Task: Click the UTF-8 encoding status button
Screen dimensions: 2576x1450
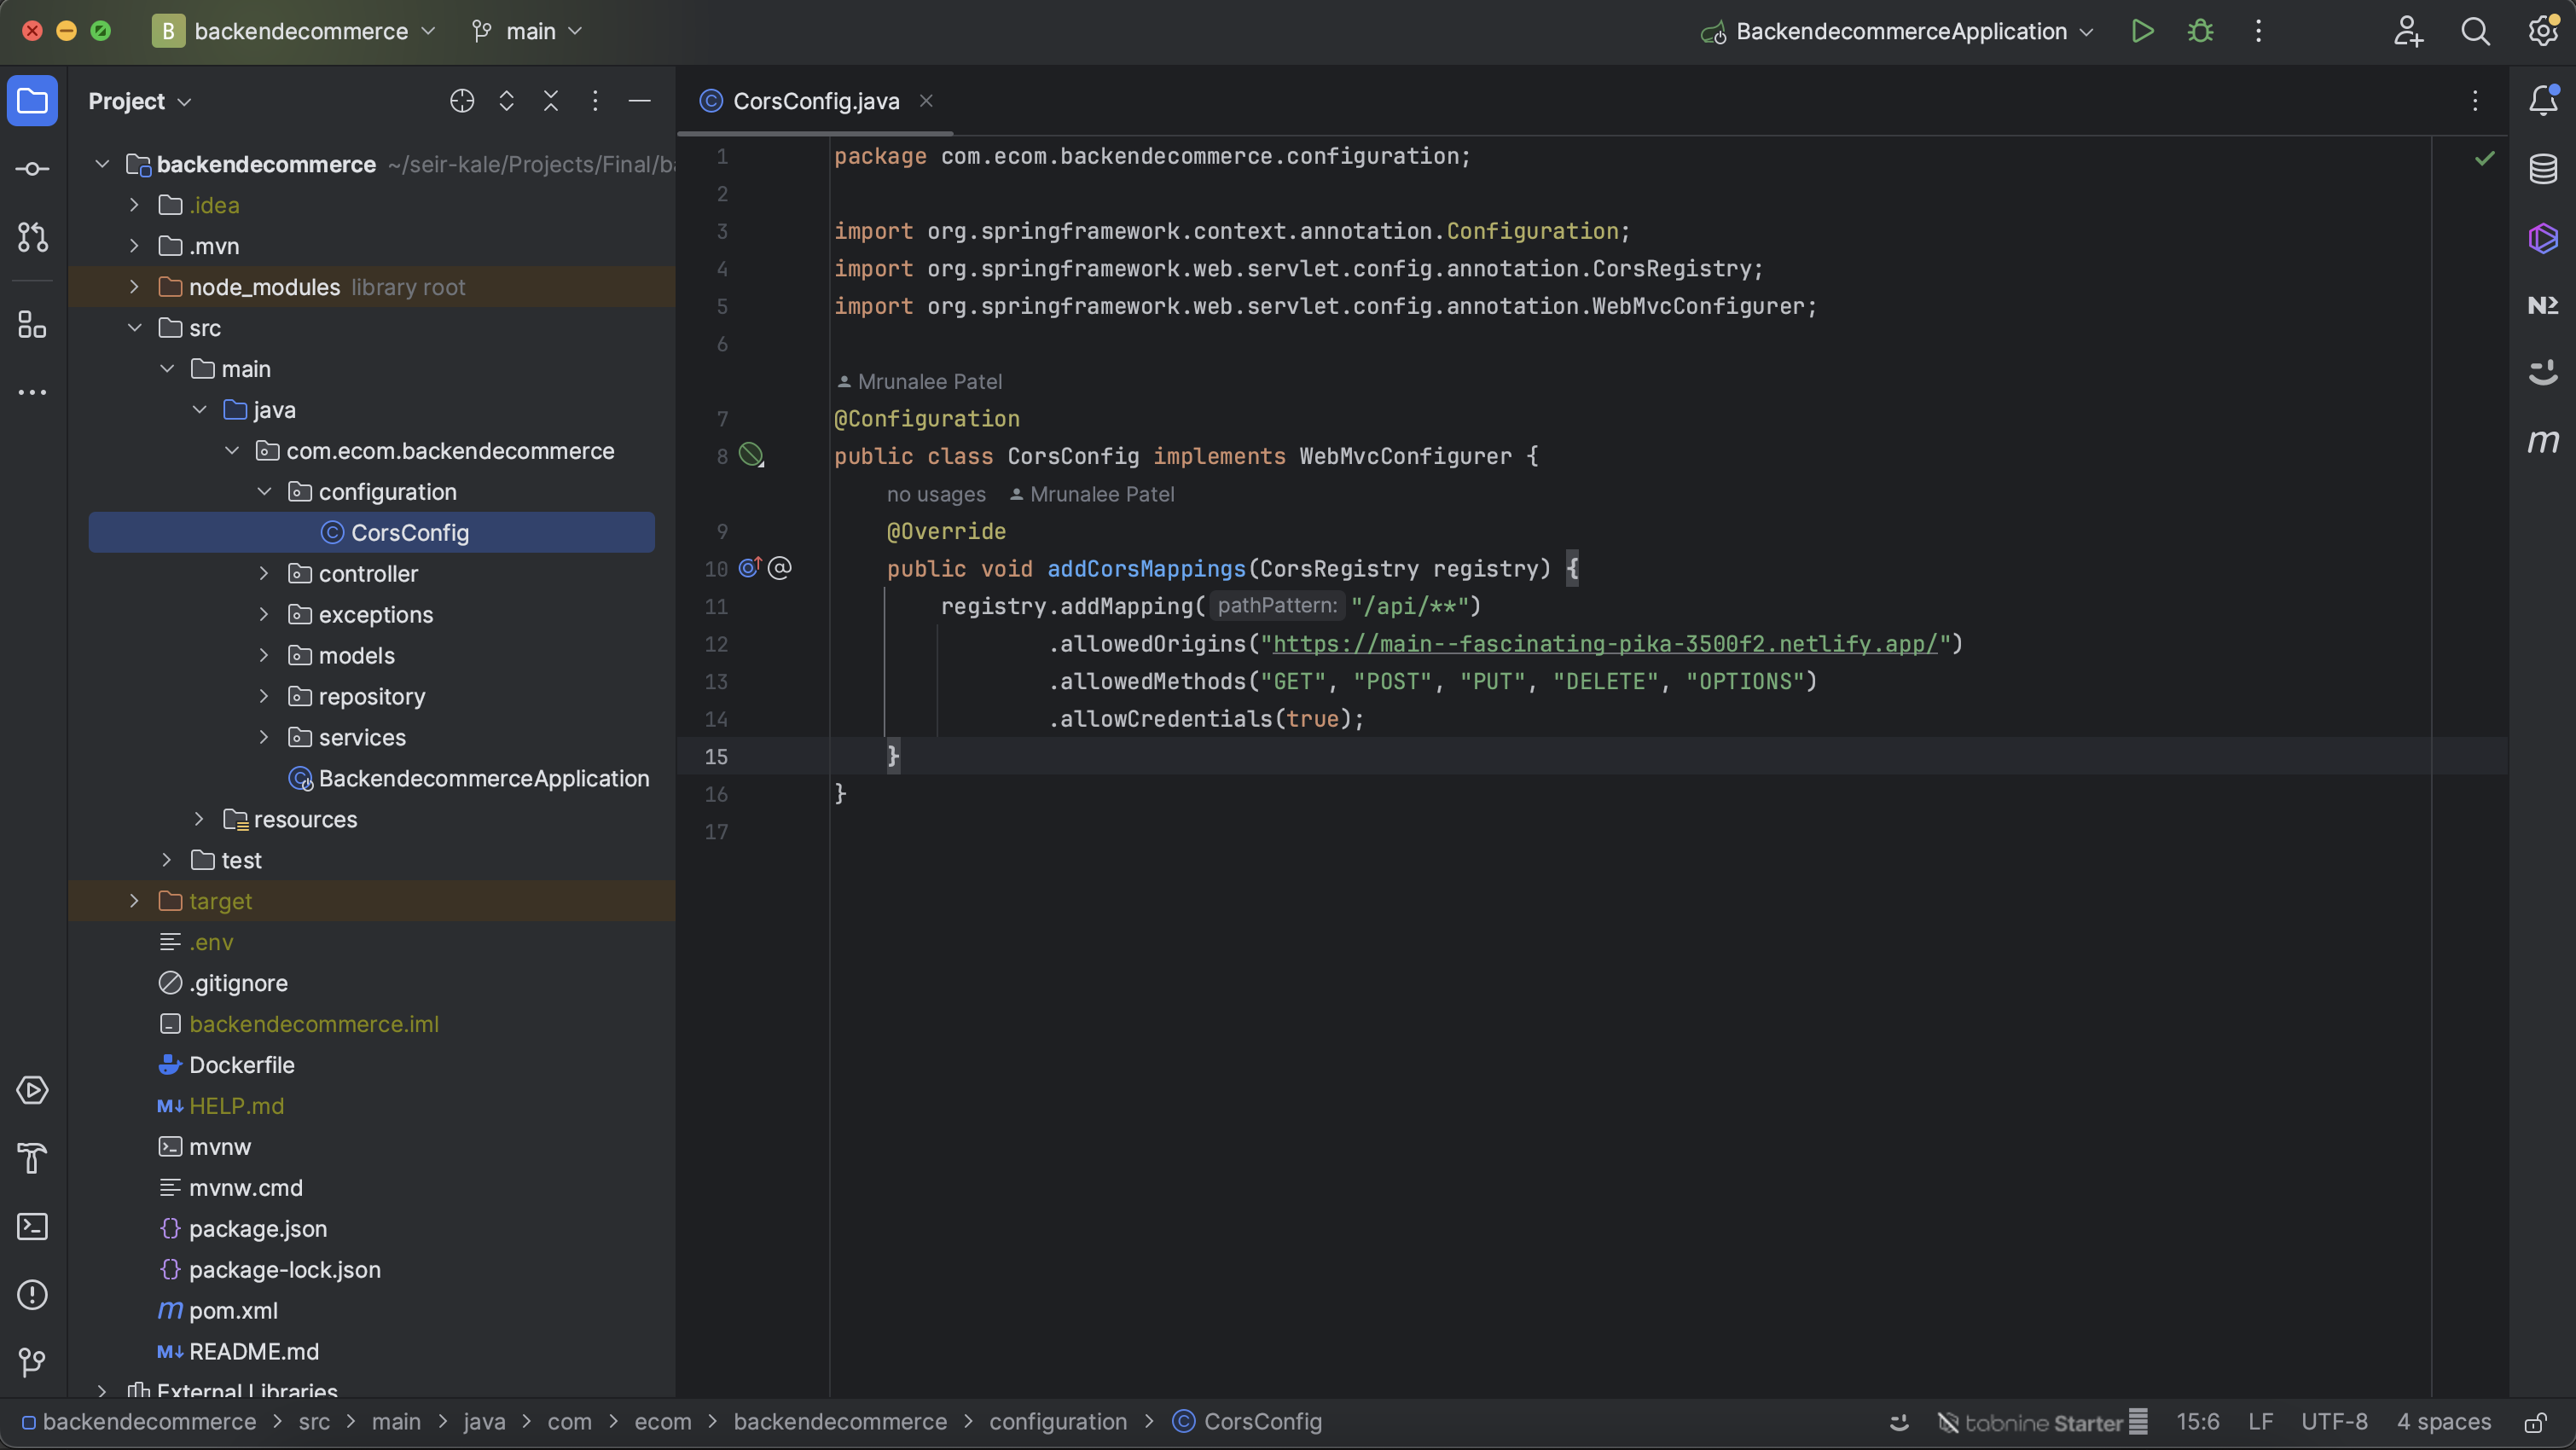Action: [x=2334, y=1423]
